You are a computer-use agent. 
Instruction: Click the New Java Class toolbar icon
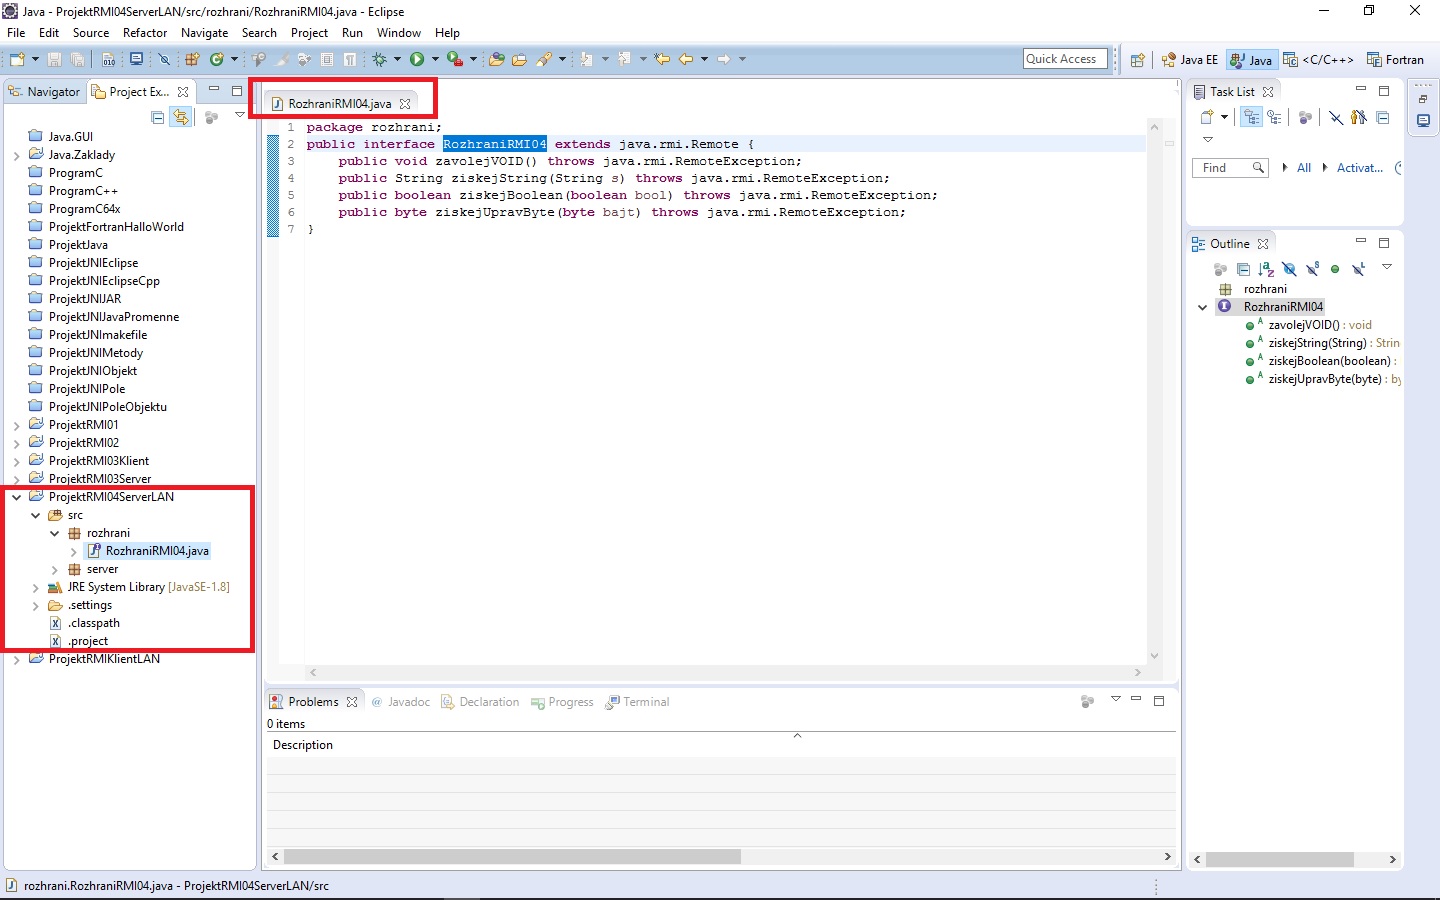216,60
